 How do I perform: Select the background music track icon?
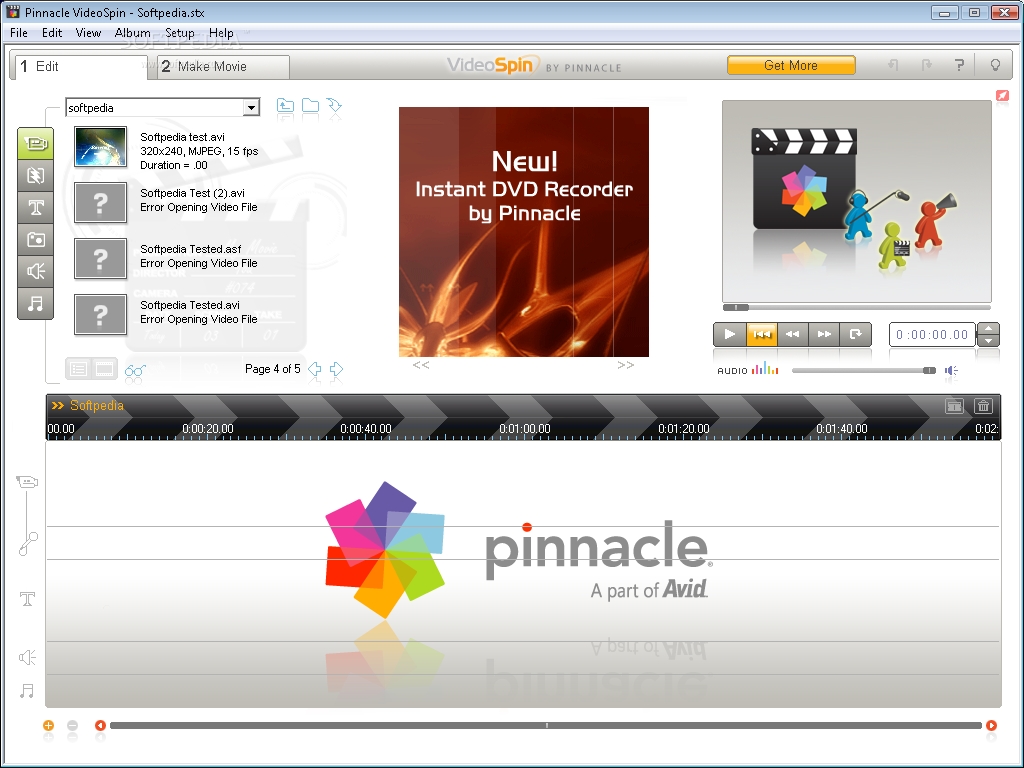[x=27, y=690]
